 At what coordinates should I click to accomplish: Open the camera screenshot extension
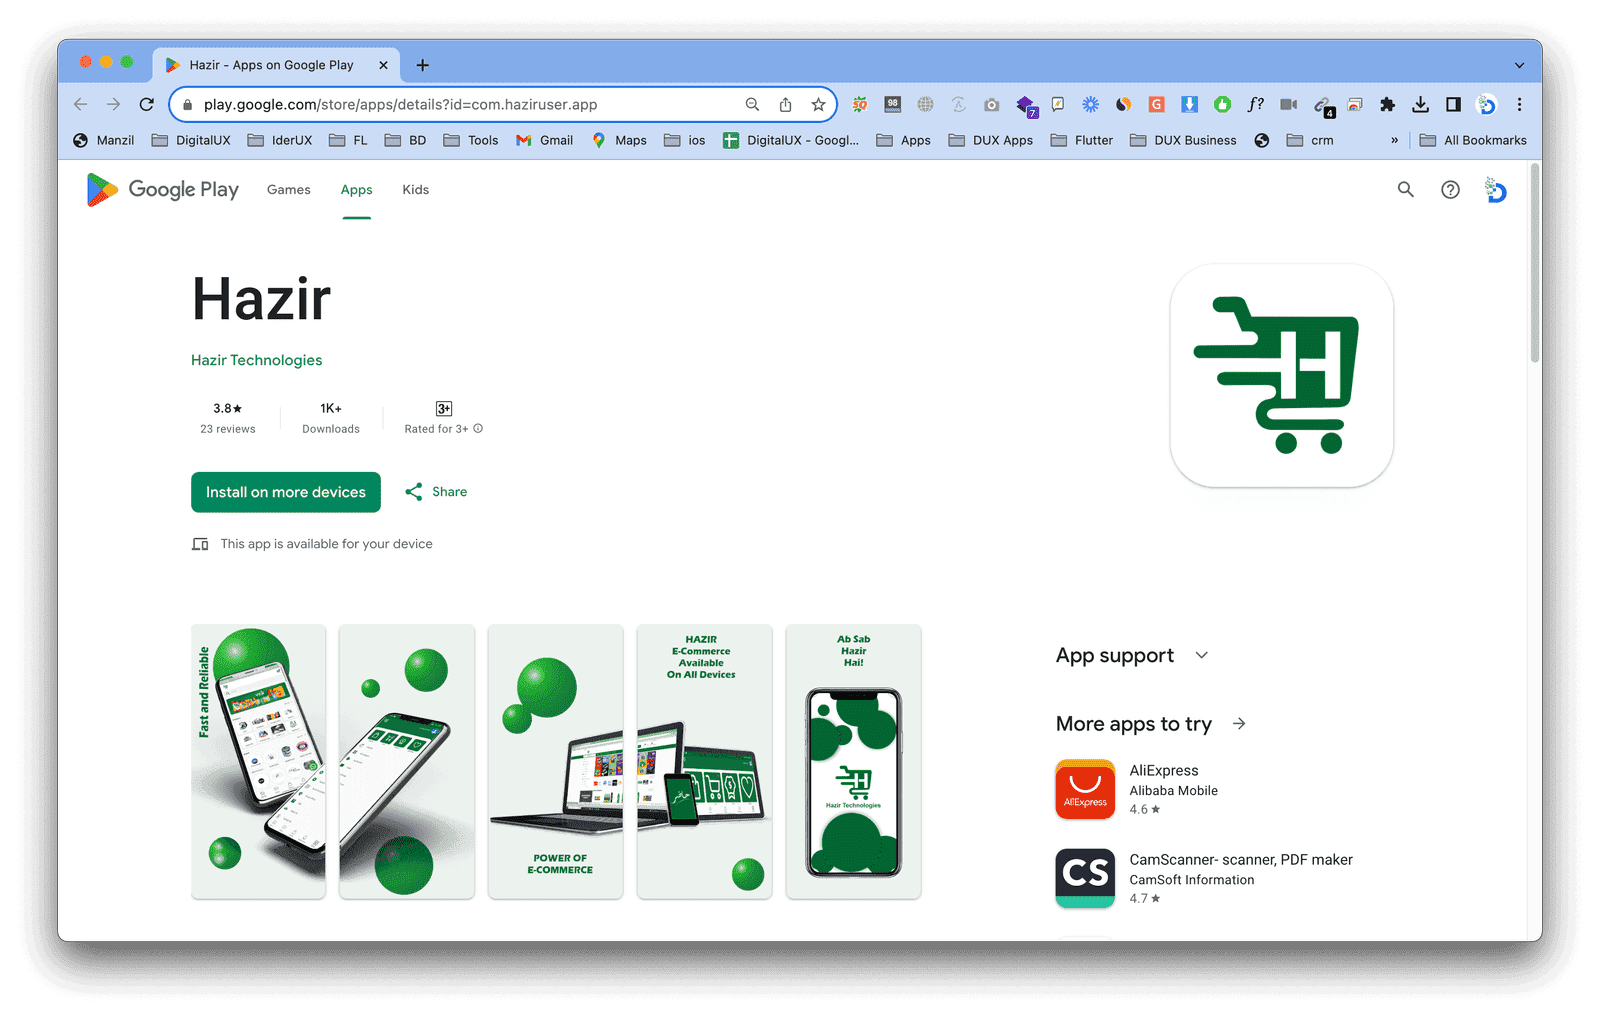[x=991, y=104]
